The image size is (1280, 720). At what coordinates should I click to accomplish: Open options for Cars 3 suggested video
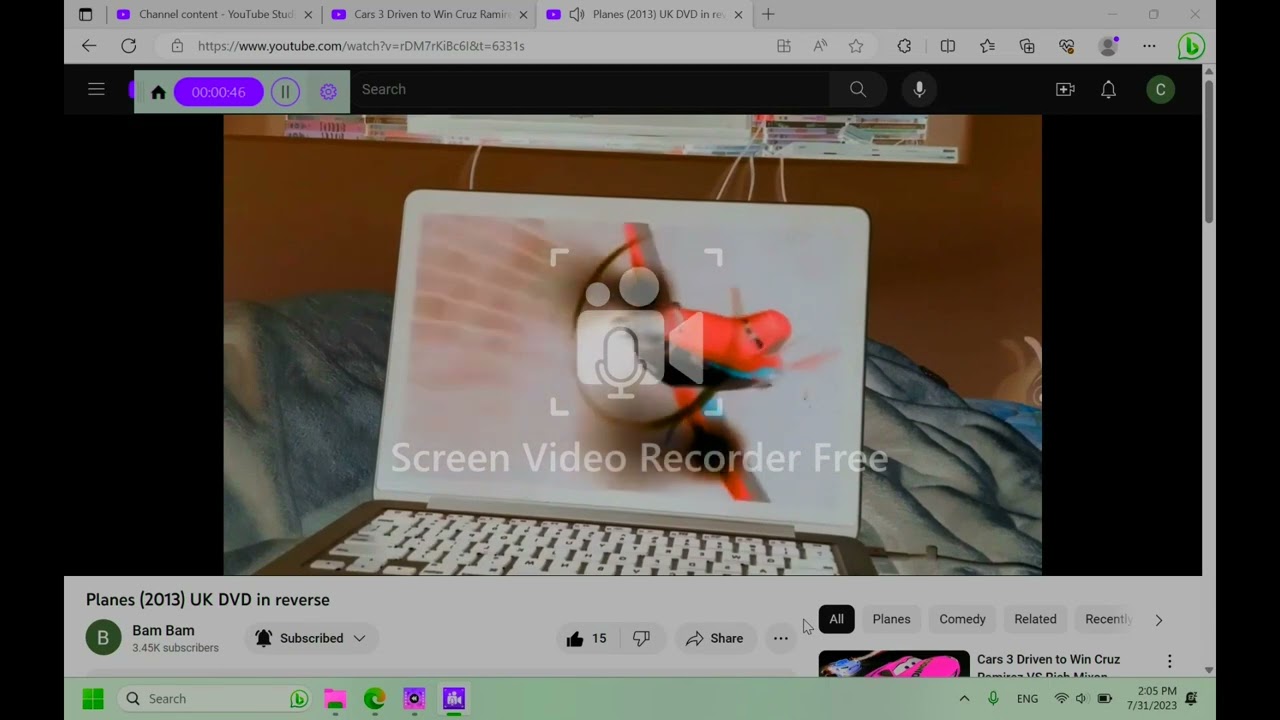tap(1169, 661)
